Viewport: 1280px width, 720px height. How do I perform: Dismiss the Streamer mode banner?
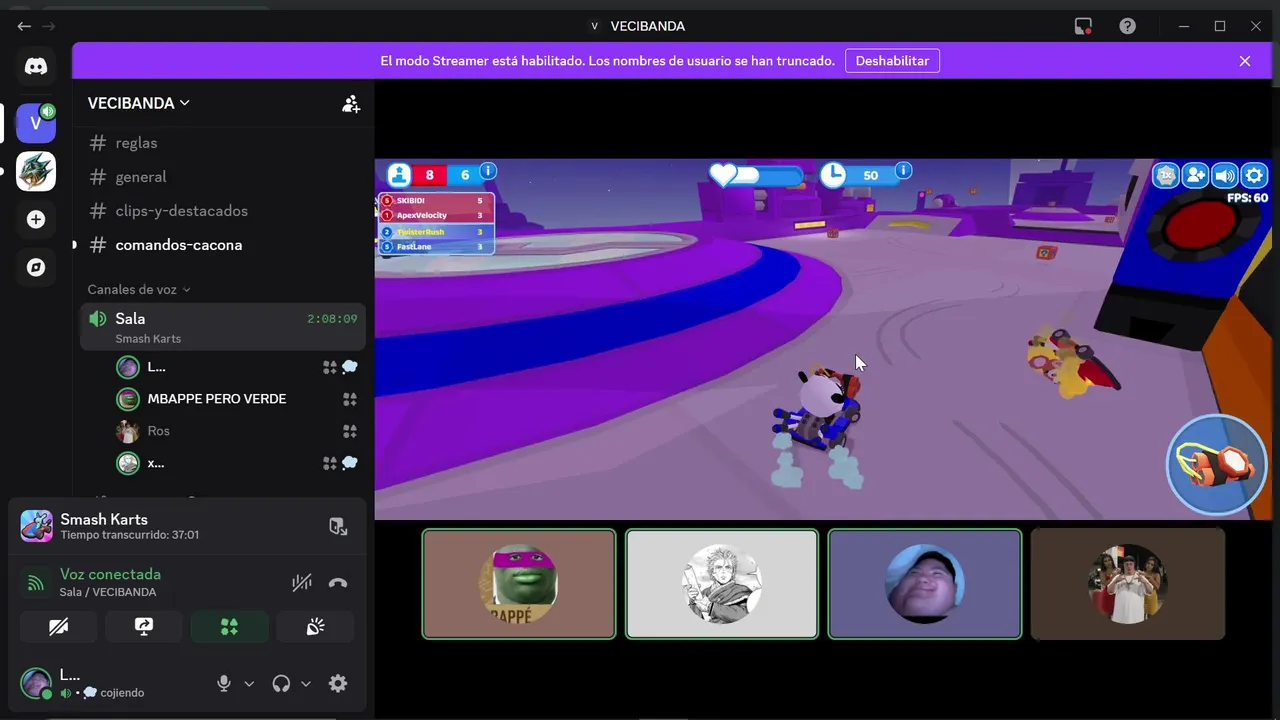point(1245,61)
